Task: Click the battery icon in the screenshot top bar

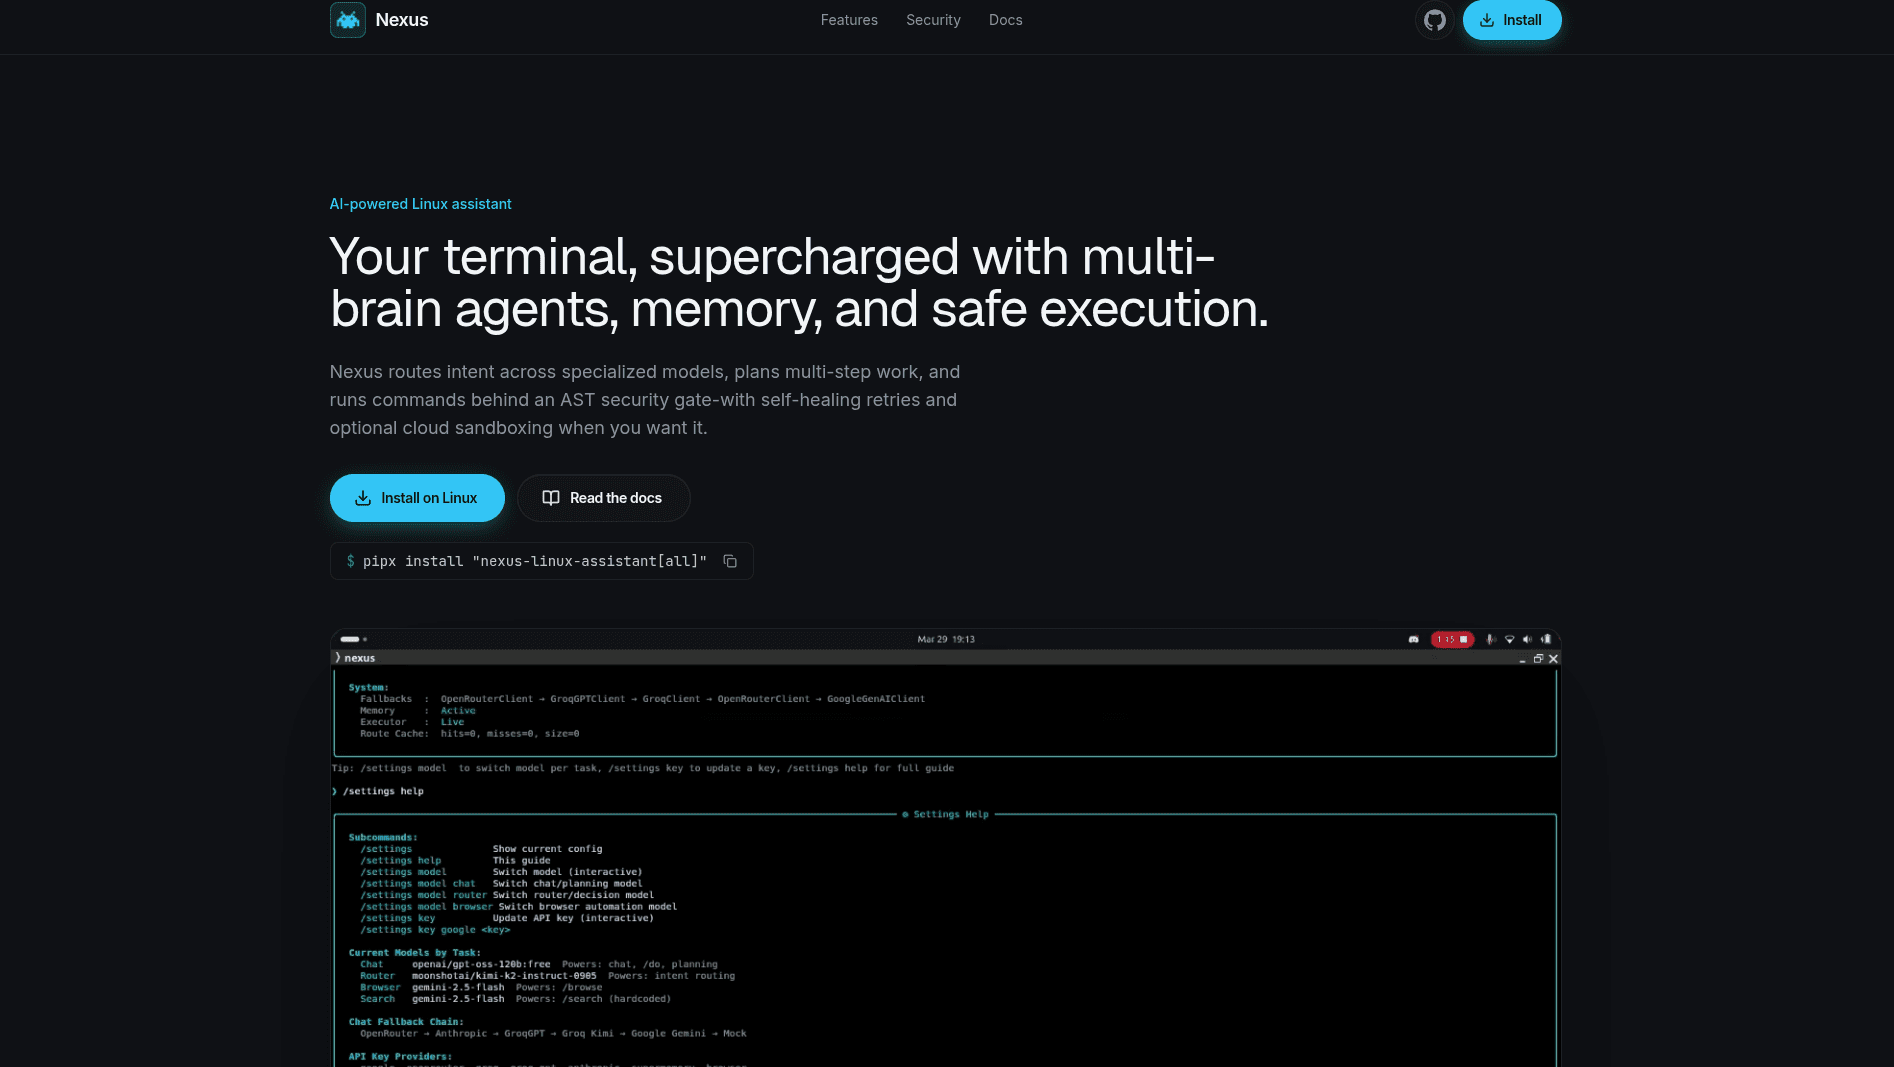Action: coord(1546,639)
